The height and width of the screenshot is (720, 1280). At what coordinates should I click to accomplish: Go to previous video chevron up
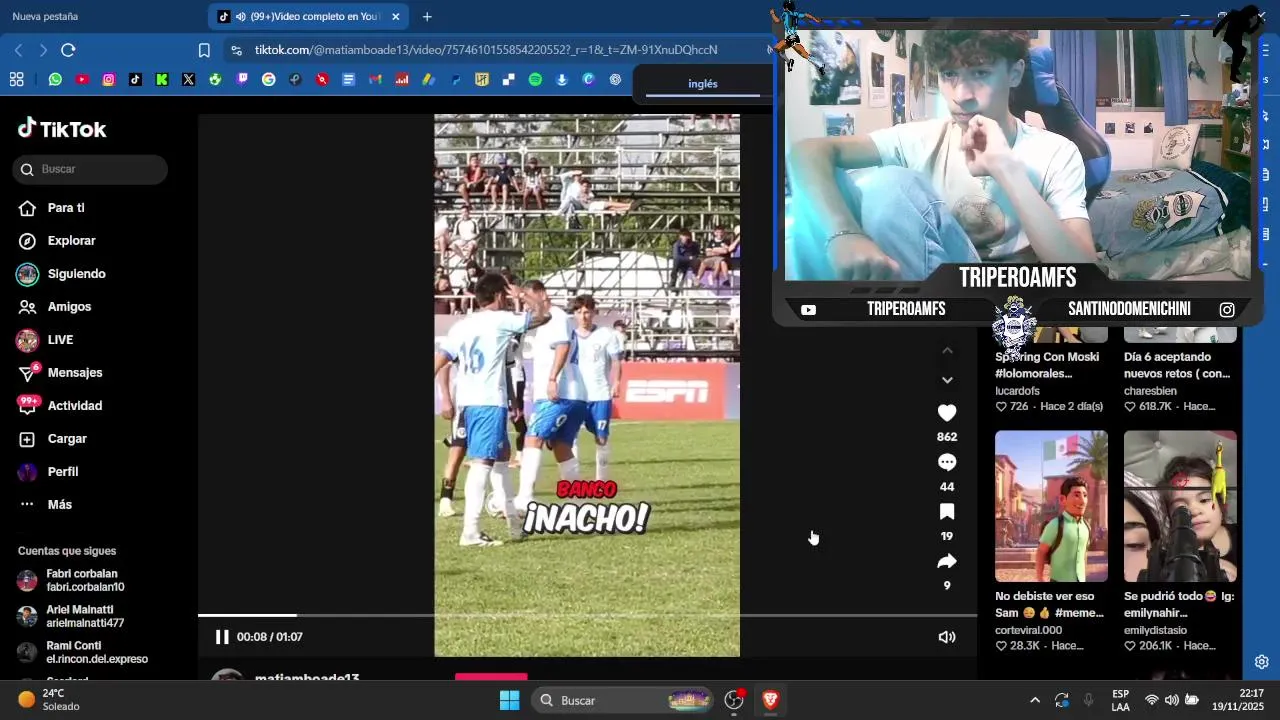point(947,351)
